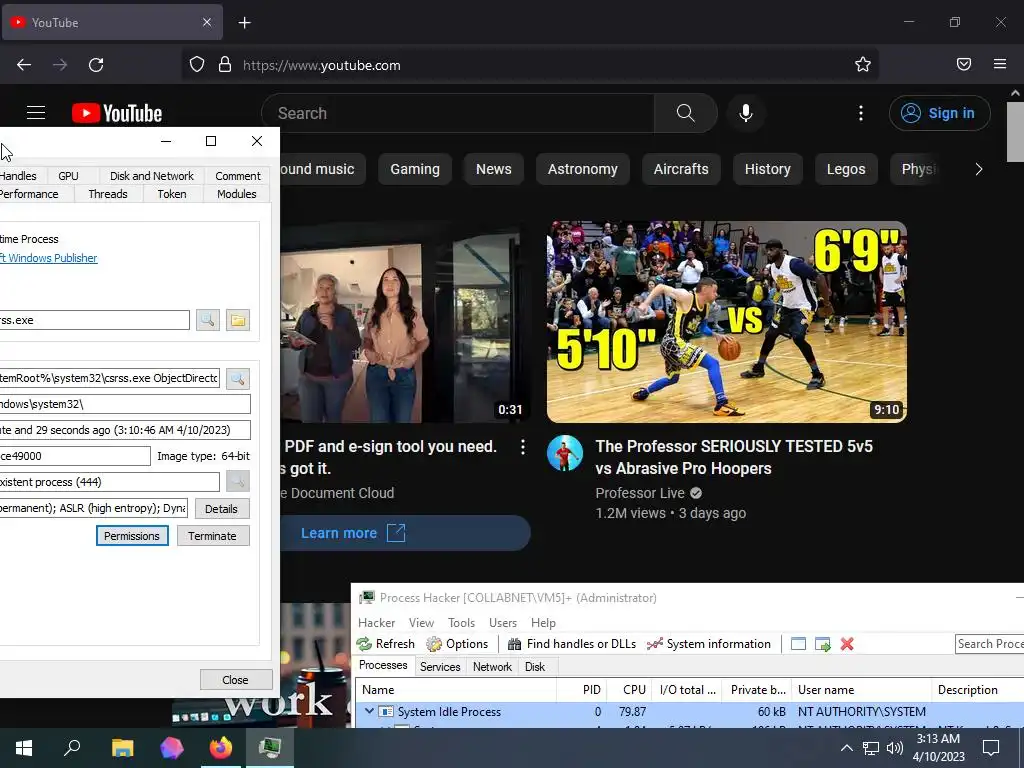The height and width of the screenshot is (768, 1024).
Task: Open Hacker menu in Process Hacker
Action: tap(376, 622)
